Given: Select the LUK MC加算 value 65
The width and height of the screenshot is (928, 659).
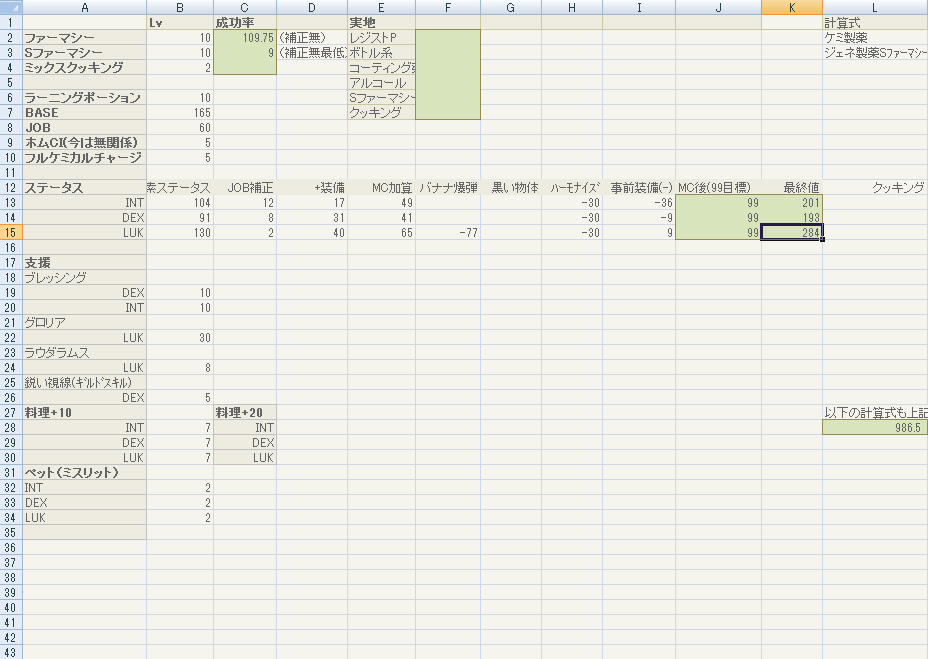Looking at the screenshot, I should tap(381, 233).
